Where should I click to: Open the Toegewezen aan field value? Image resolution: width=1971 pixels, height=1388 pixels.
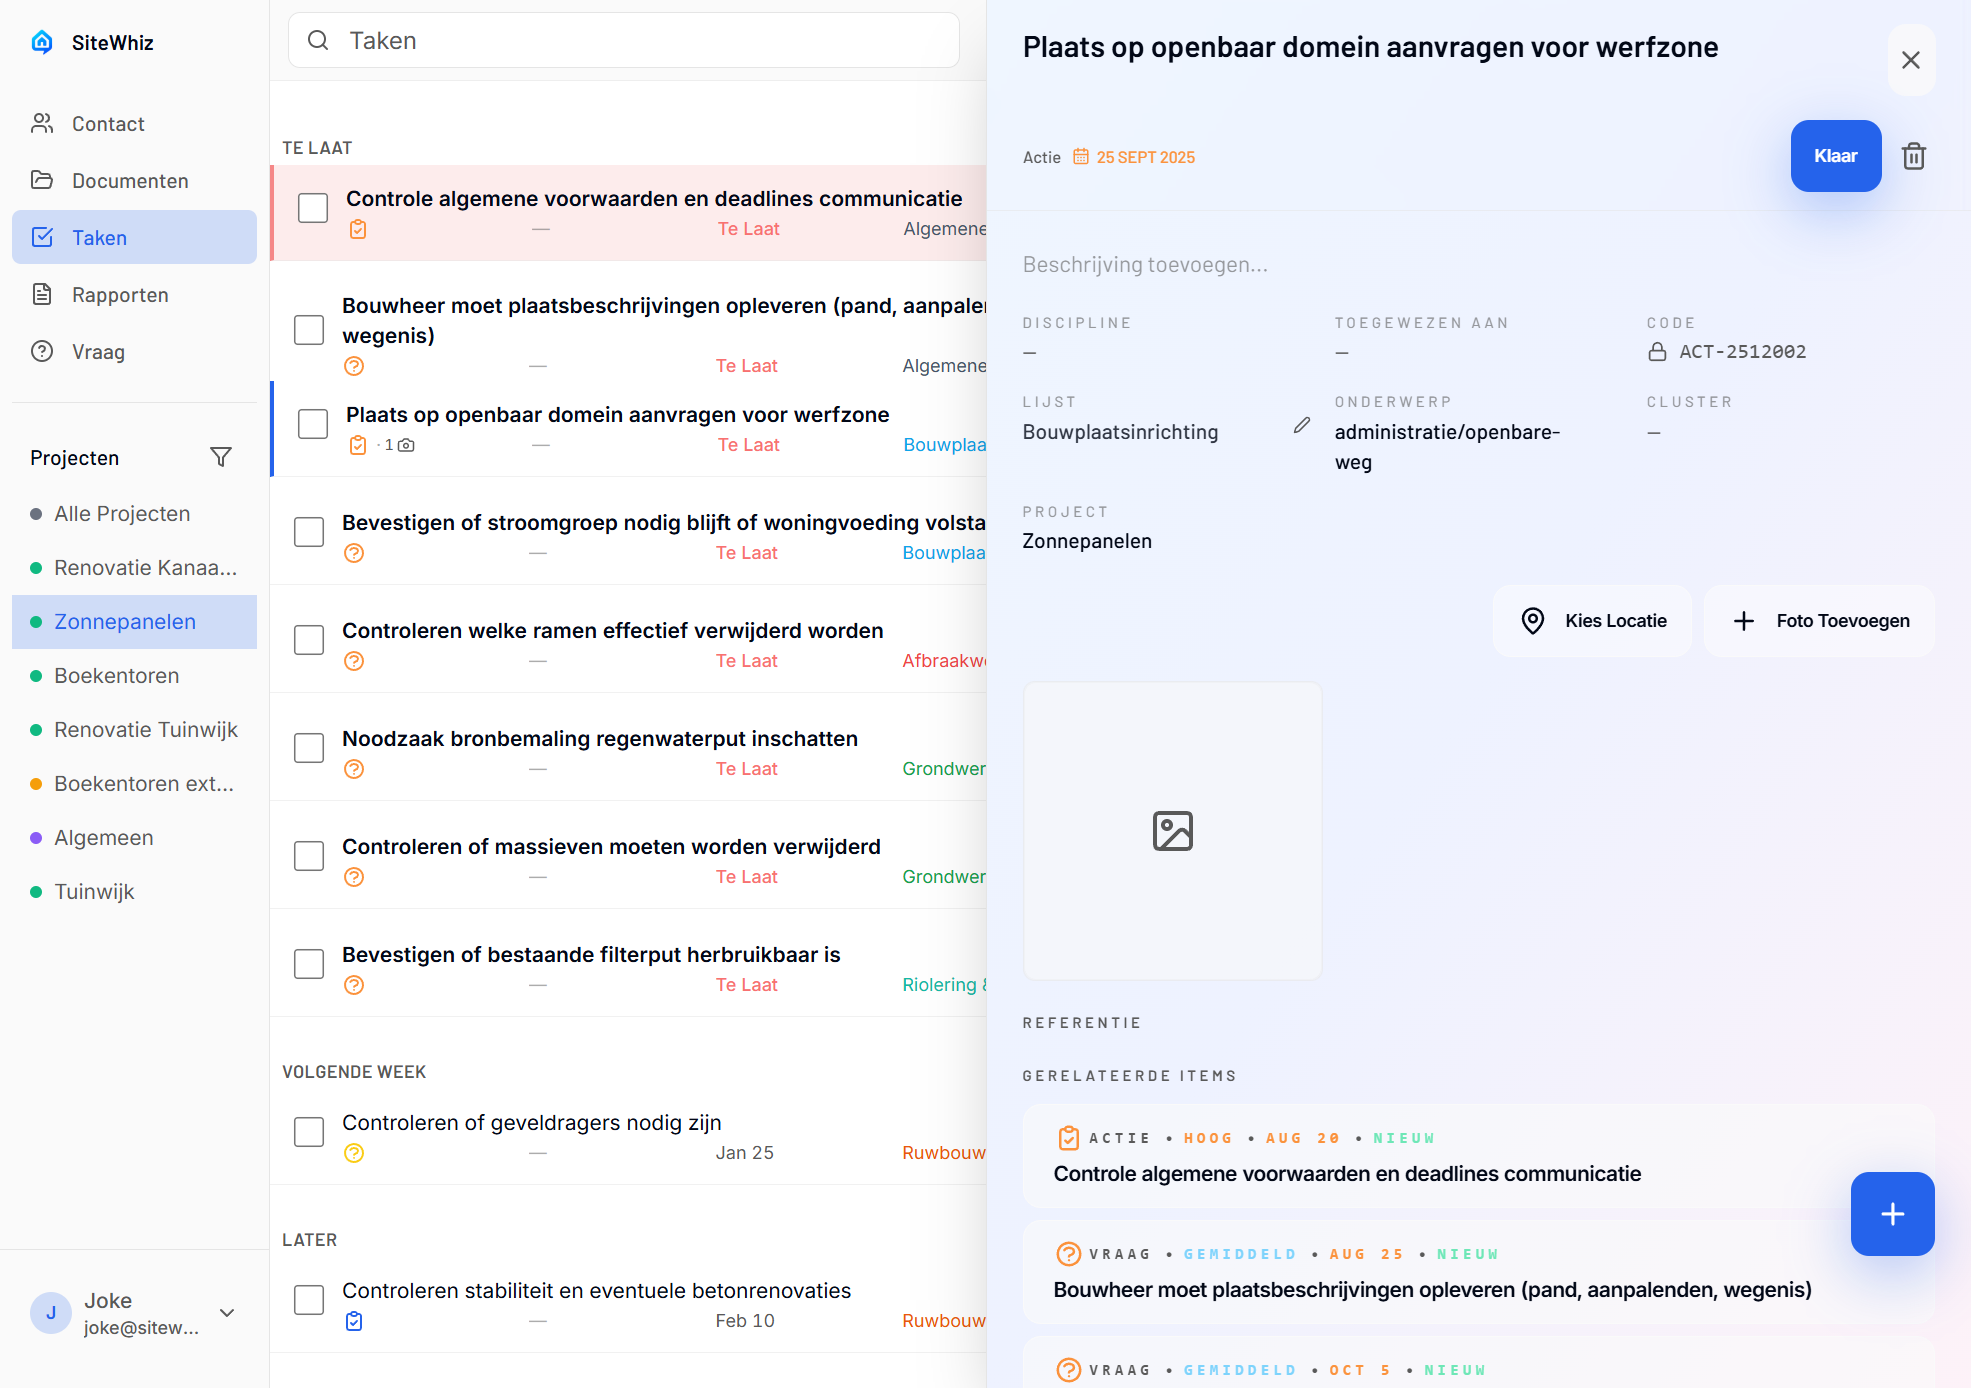(x=1342, y=353)
